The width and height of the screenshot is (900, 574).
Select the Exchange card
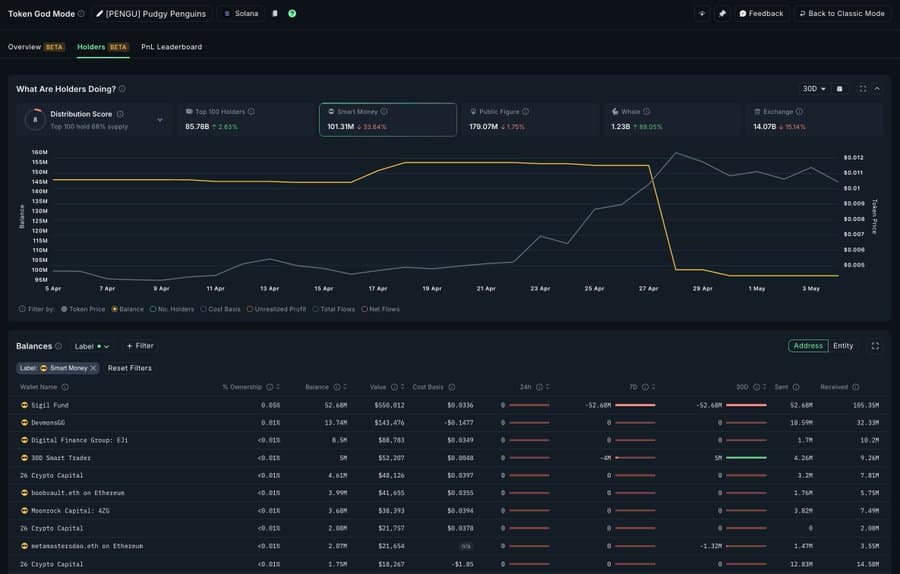(813, 119)
